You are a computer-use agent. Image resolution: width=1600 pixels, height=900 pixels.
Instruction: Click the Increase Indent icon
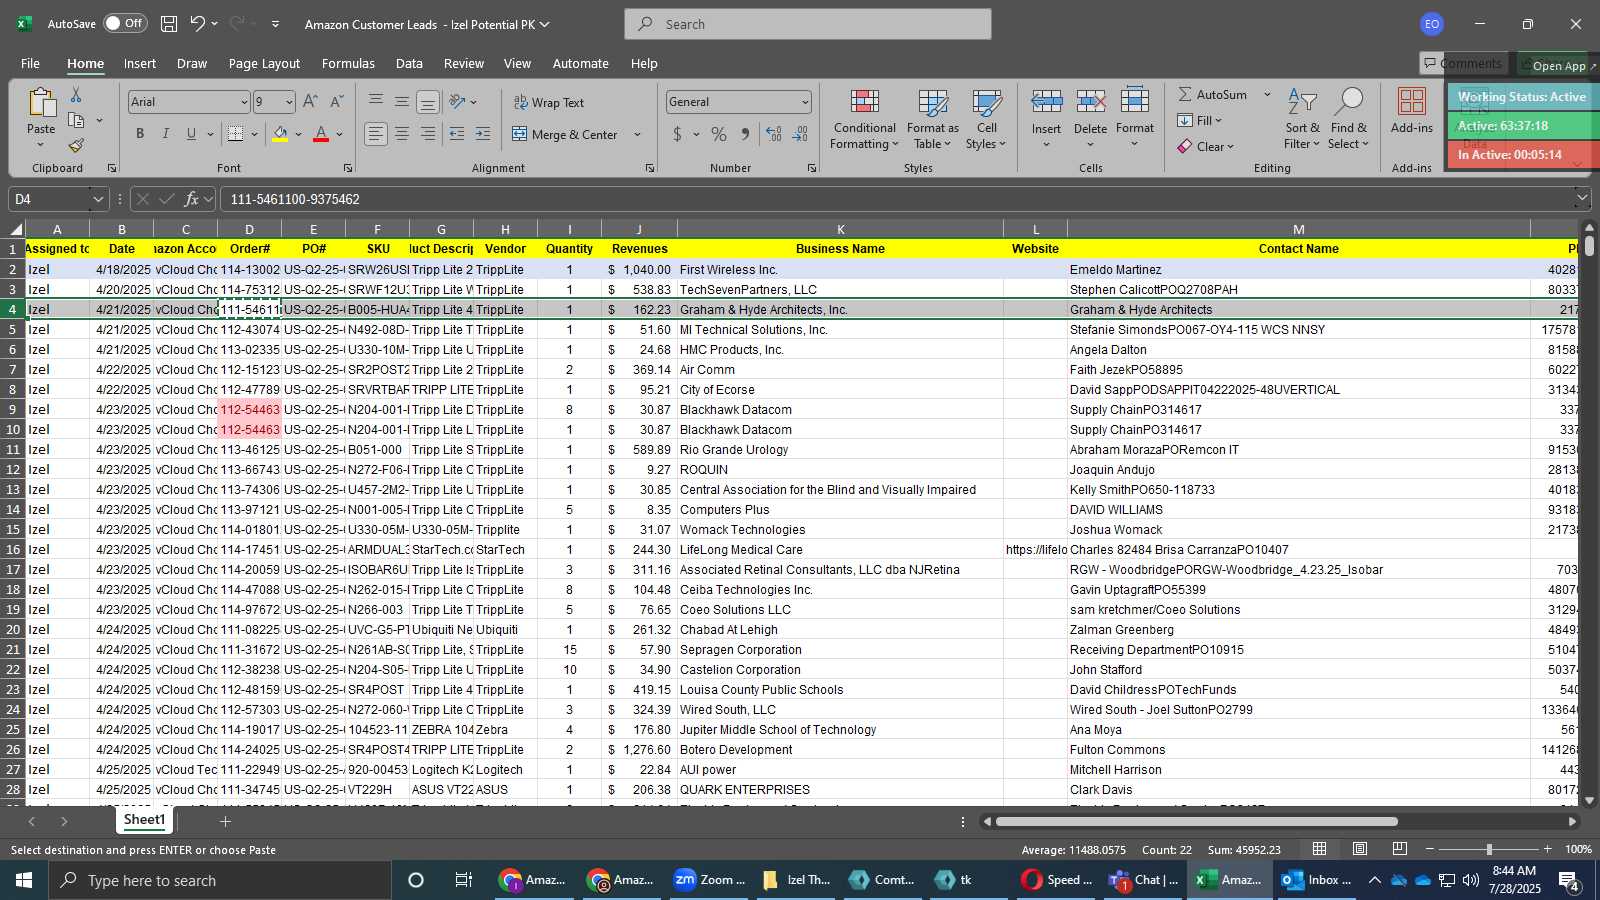coord(483,134)
